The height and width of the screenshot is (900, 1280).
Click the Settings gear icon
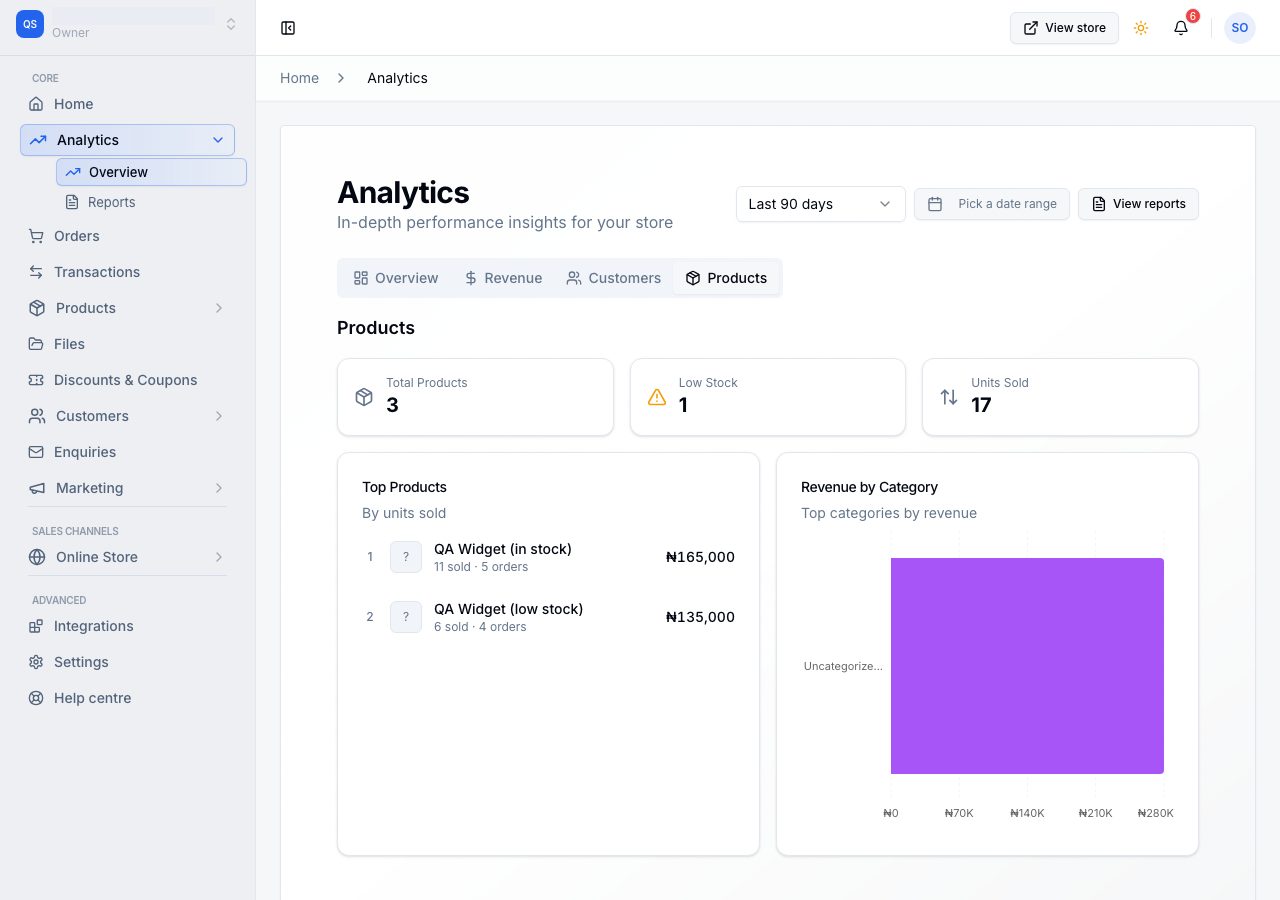click(36, 662)
